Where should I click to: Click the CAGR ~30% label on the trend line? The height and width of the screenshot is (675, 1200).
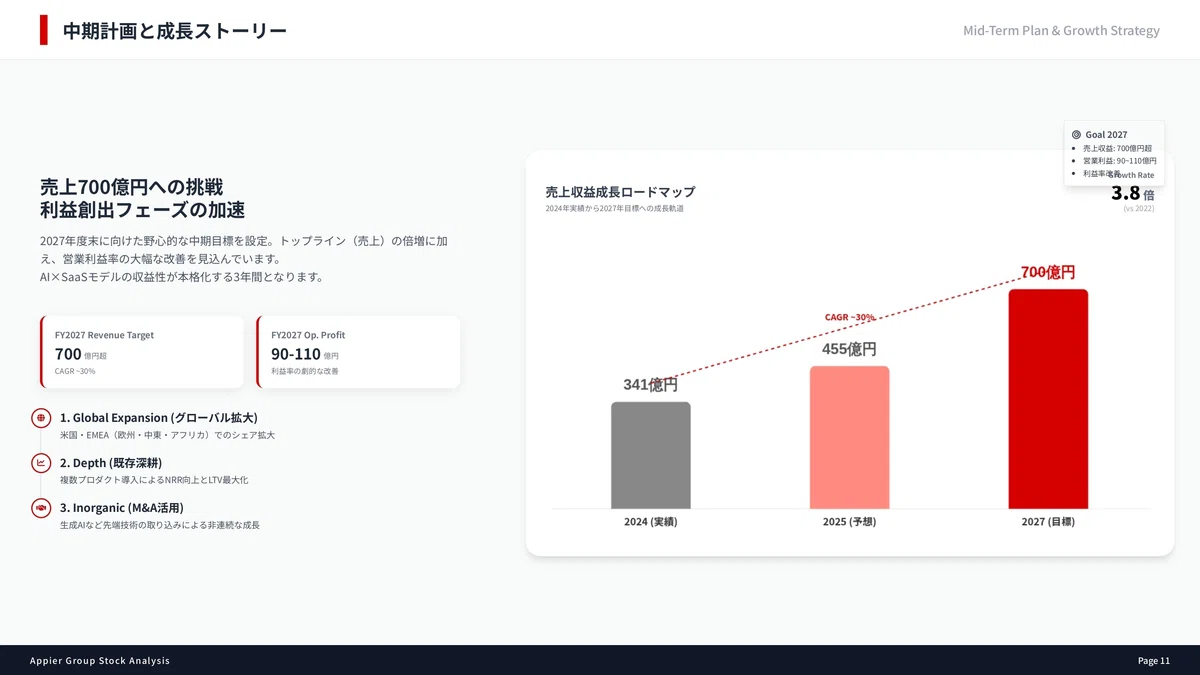click(x=850, y=317)
